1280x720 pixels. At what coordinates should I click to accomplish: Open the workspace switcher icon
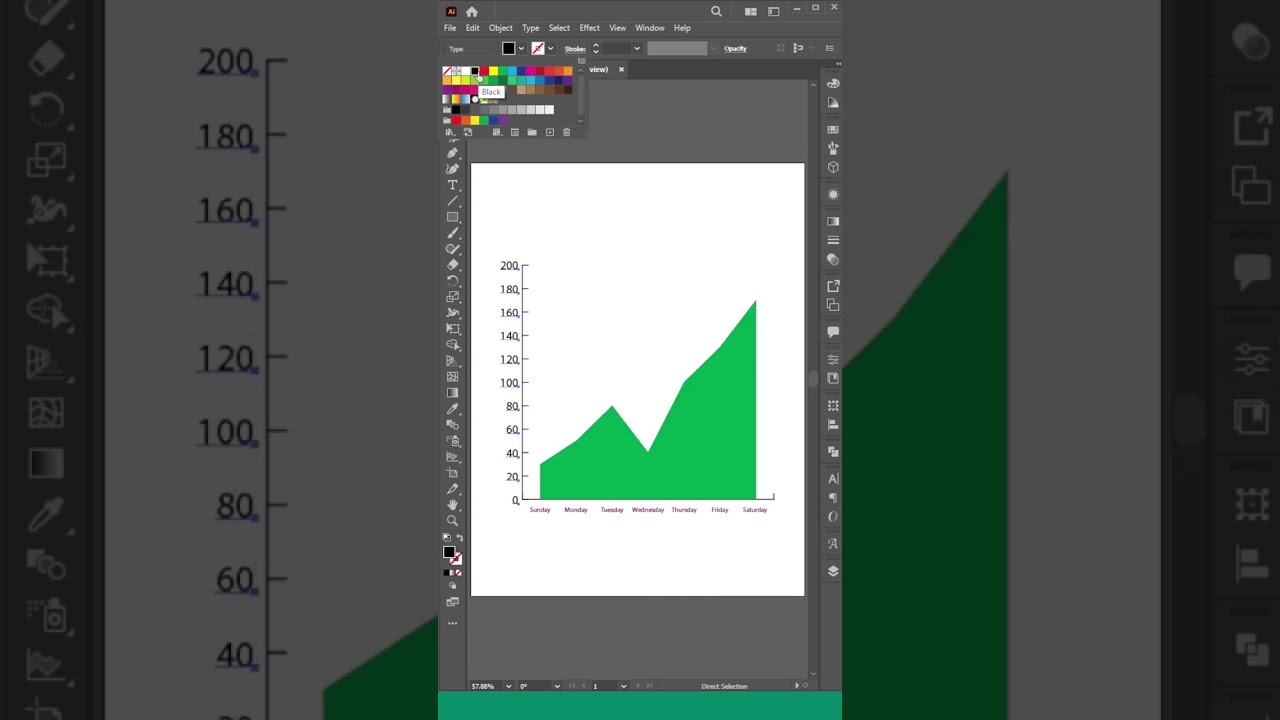[x=773, y=12]
